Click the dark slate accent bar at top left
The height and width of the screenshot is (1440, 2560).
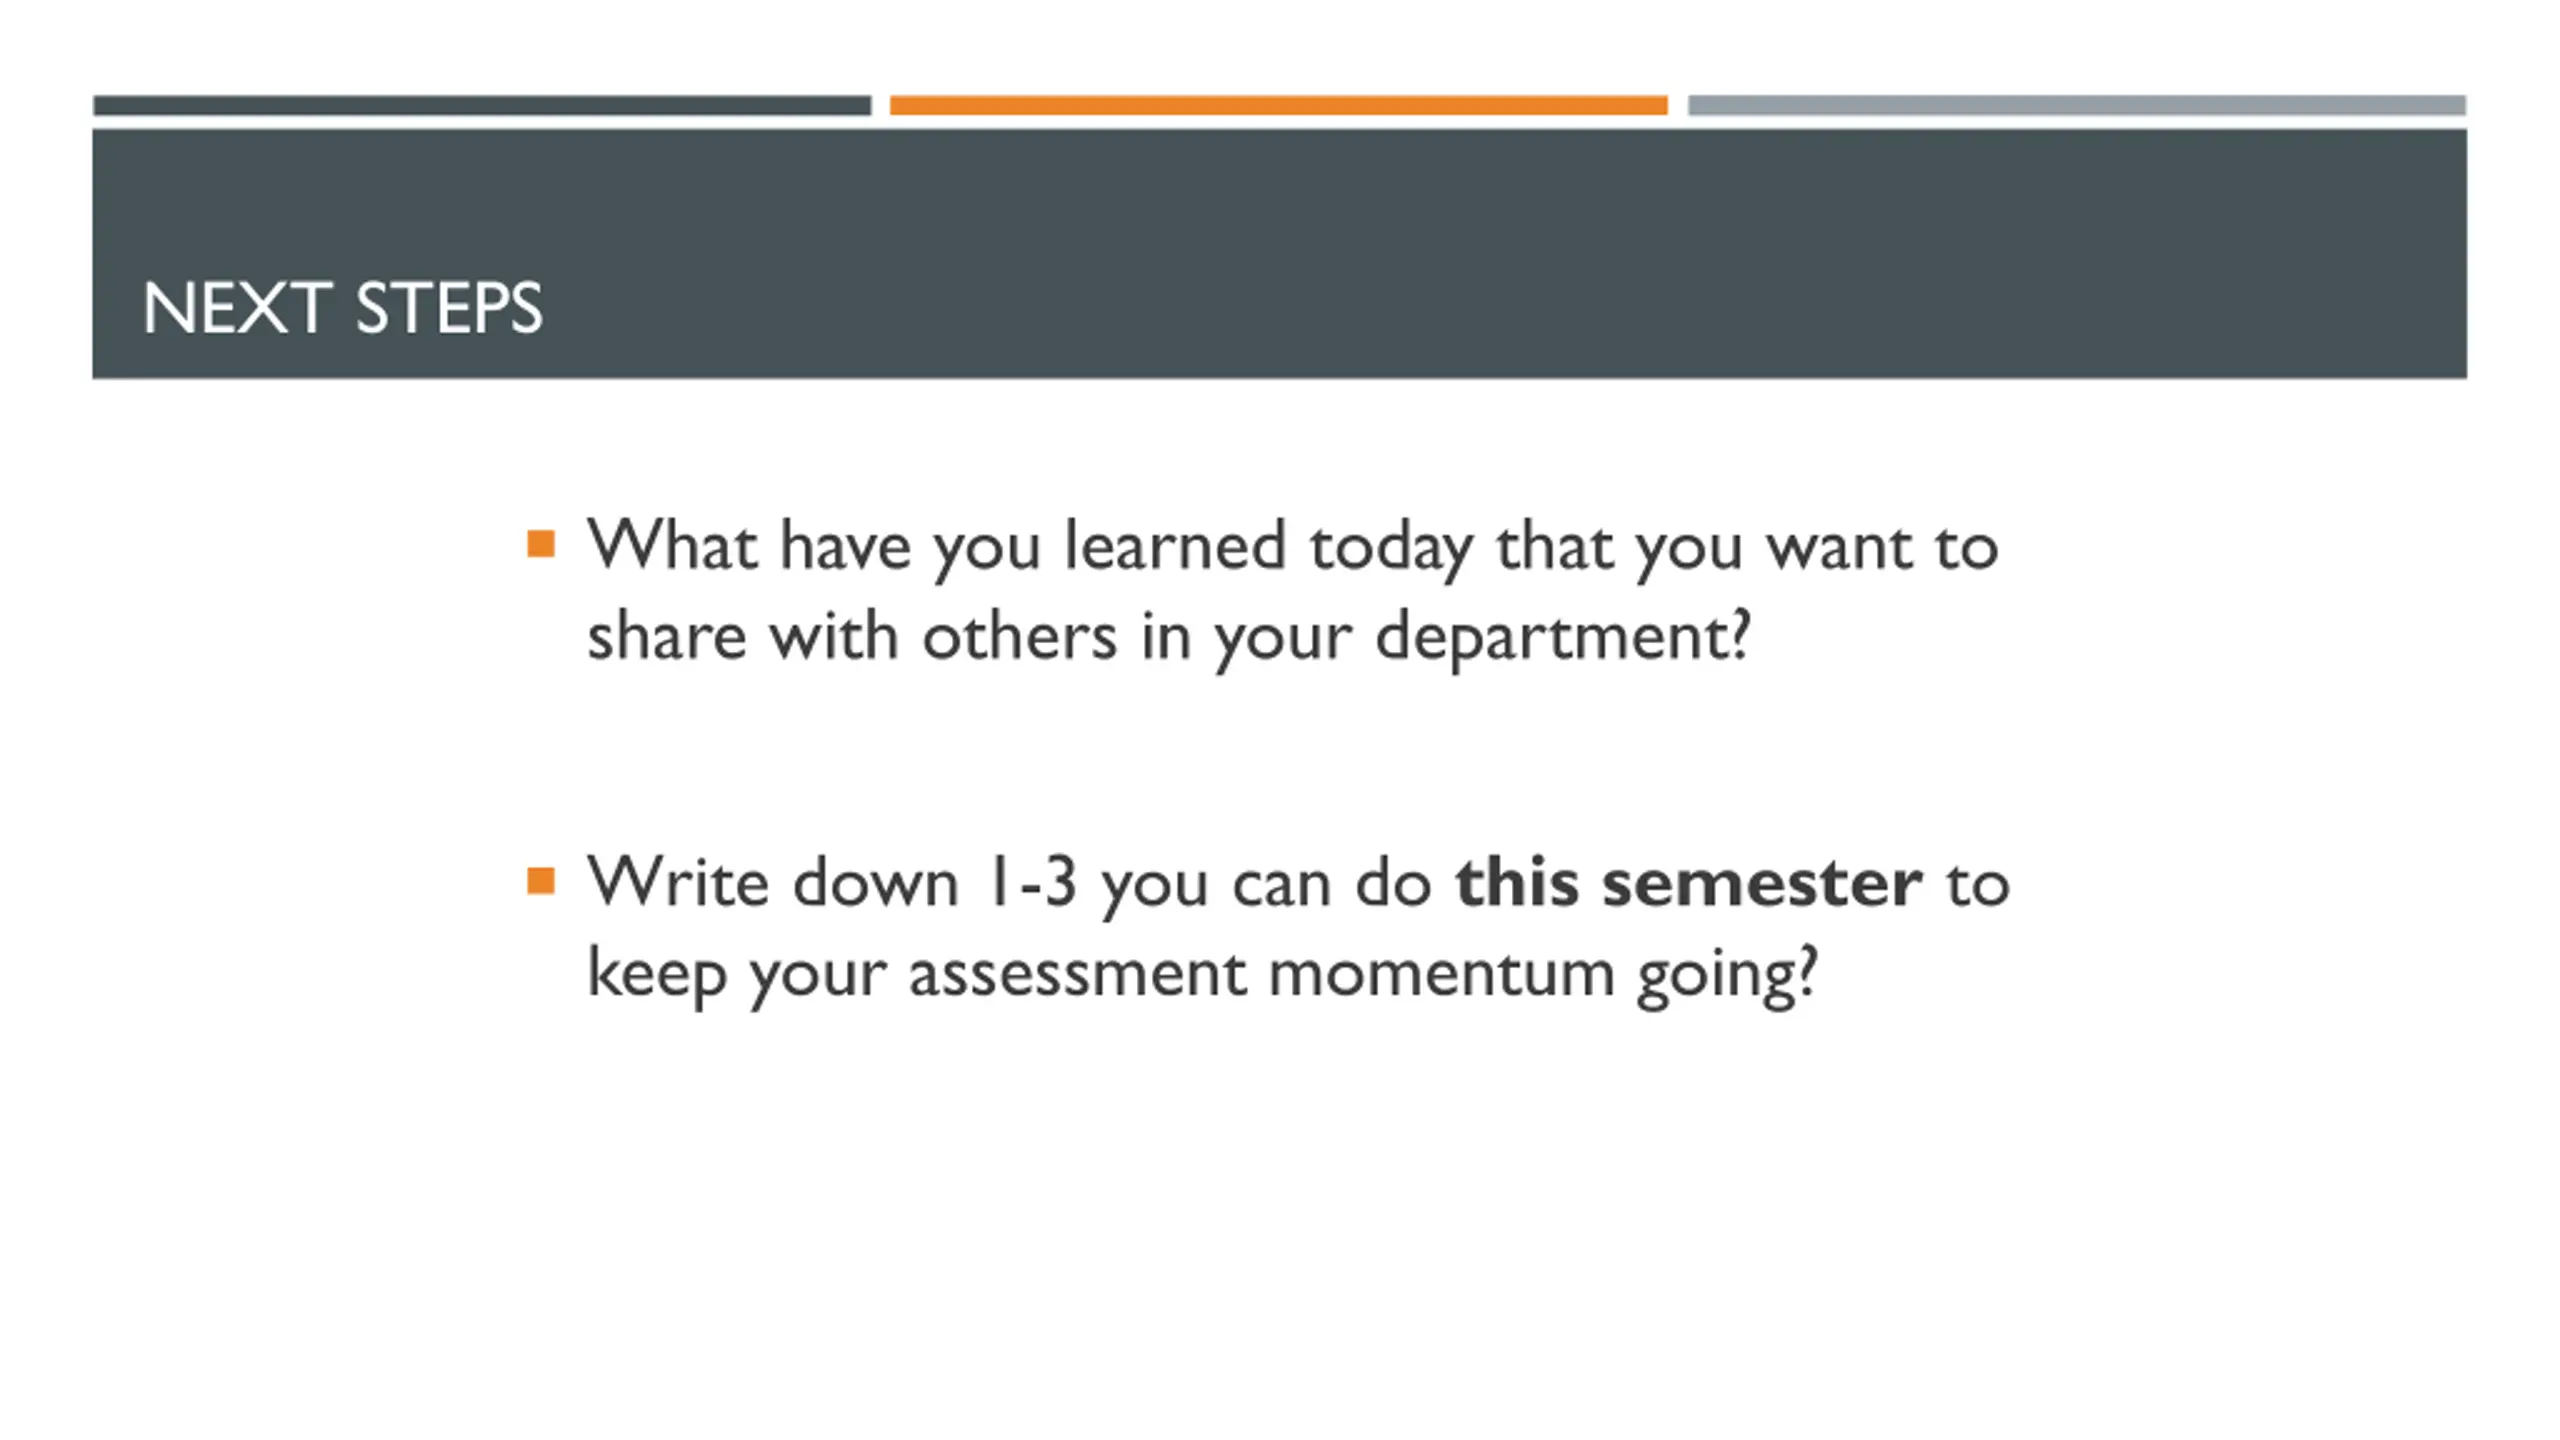(482, 105)
